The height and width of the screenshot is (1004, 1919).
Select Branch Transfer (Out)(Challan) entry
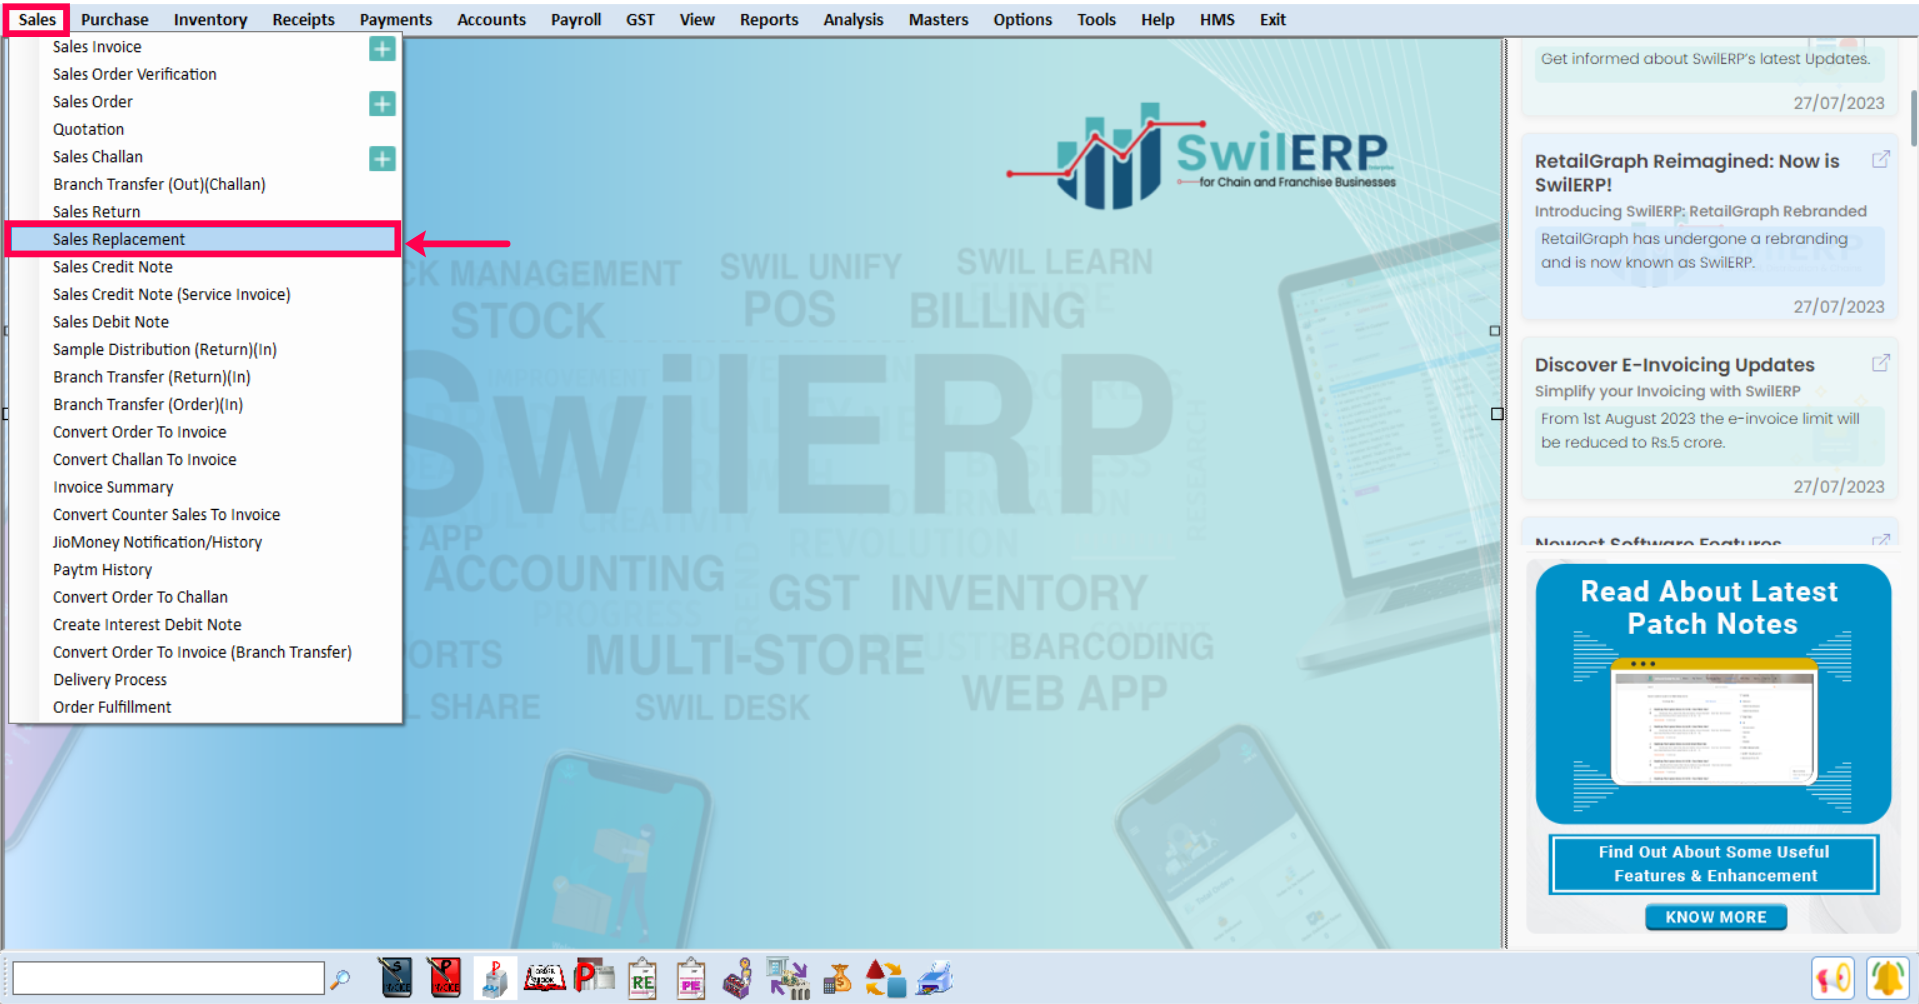203,184
